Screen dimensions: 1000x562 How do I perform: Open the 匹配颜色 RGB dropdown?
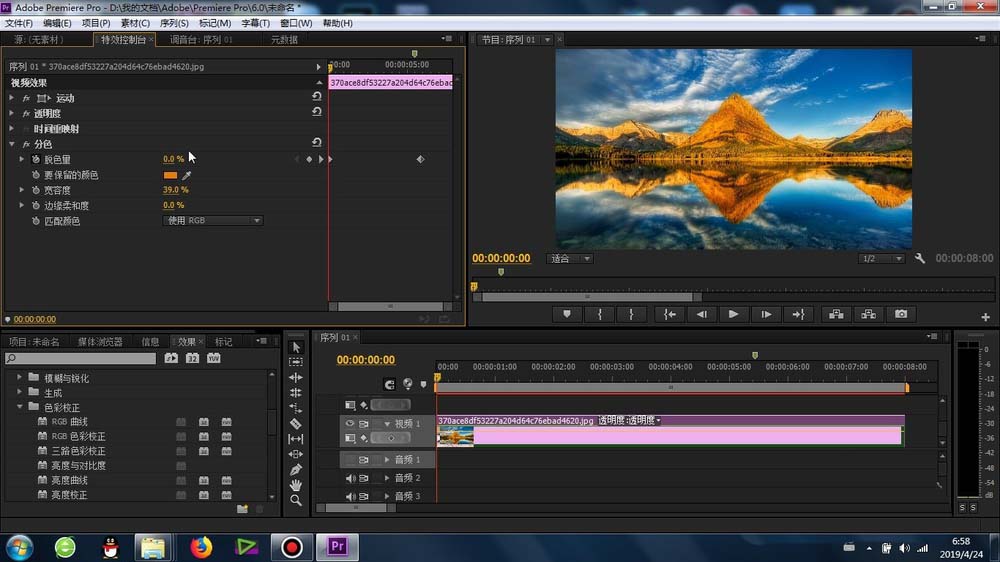pos(213,221)
